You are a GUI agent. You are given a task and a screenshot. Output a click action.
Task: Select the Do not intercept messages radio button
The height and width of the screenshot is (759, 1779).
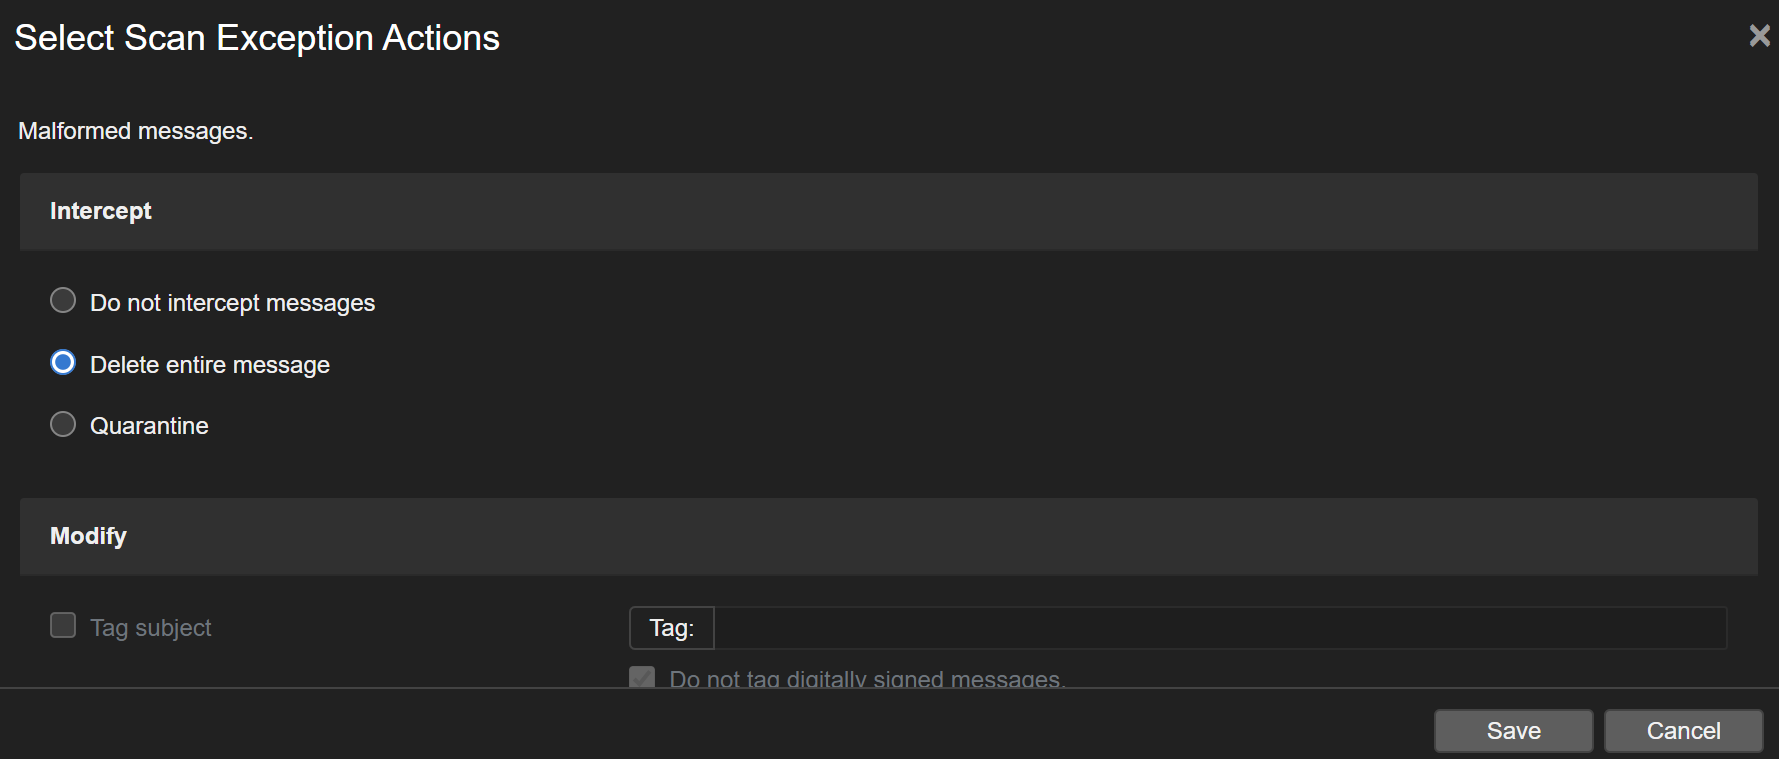coord(63,301)
